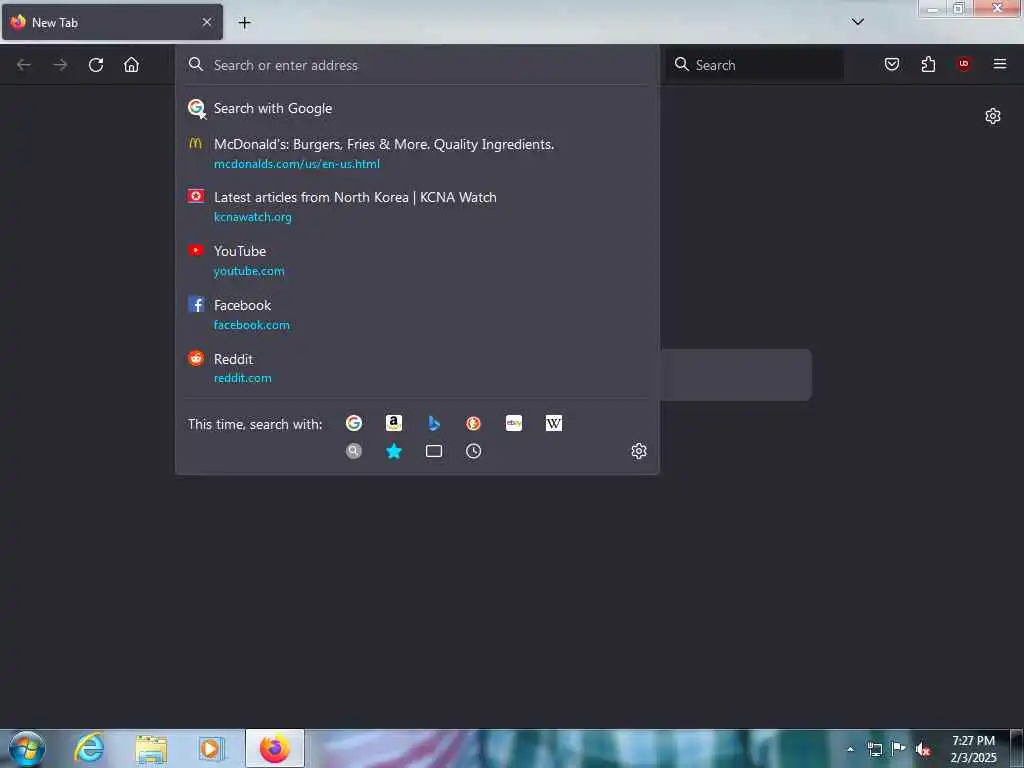Launch Windows Media Player from taskbar
Screen dimensions: 1024x768
coord(211,748)
